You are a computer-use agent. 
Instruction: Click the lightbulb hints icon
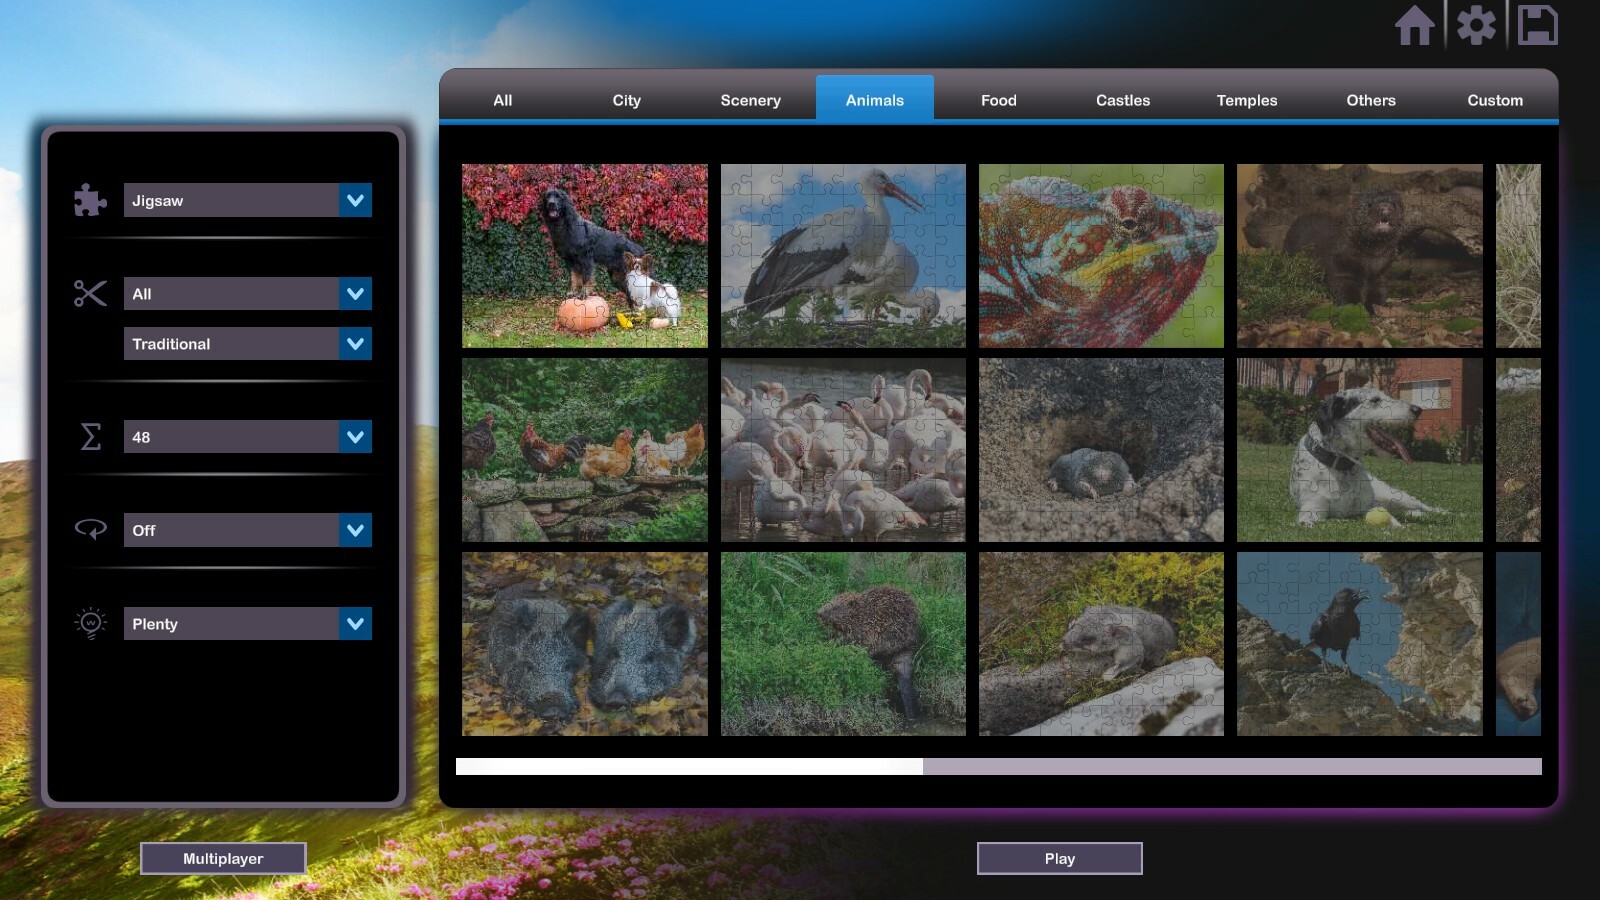point(89,623)
